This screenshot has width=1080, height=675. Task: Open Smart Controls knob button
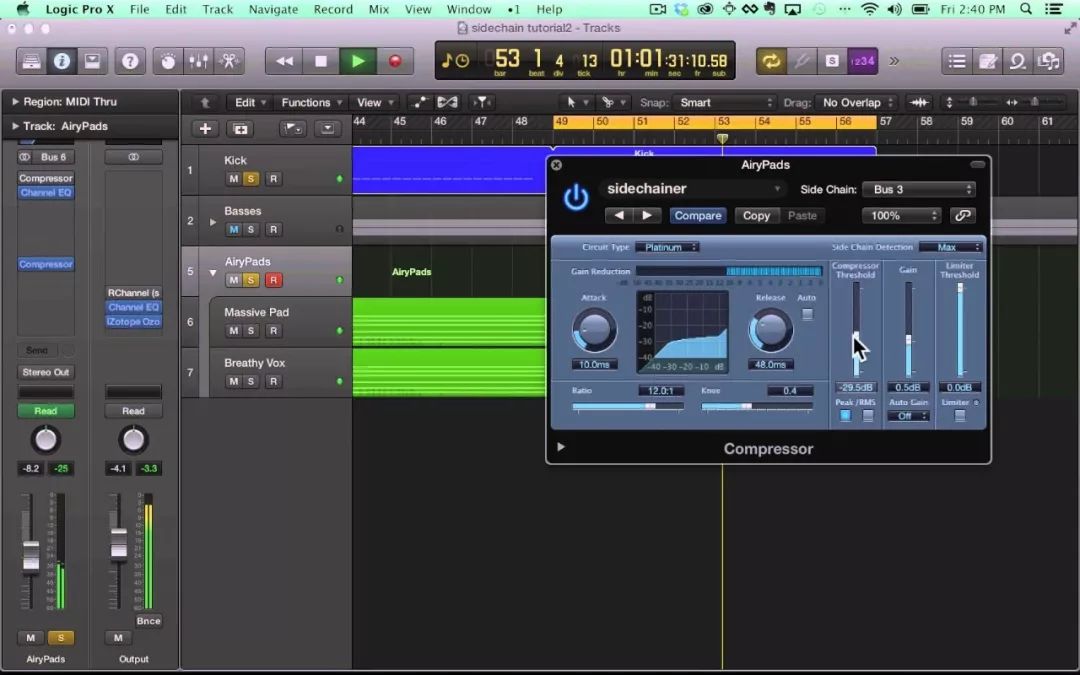point(168,61)
